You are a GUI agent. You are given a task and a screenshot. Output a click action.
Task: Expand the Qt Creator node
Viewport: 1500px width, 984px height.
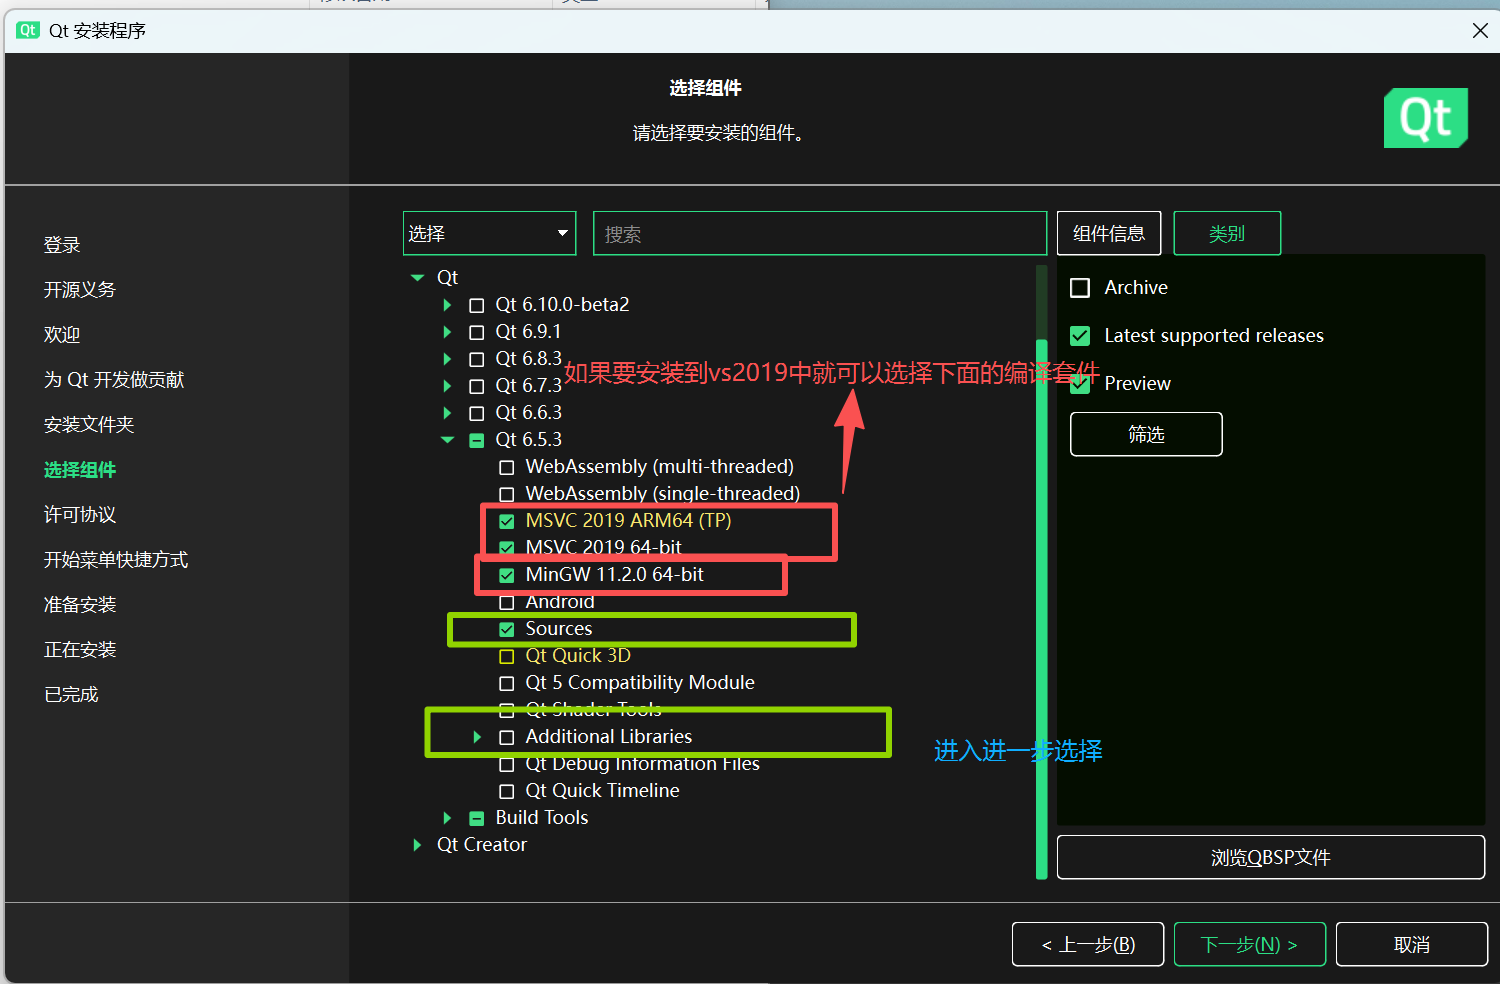click(x=417, y=845)
